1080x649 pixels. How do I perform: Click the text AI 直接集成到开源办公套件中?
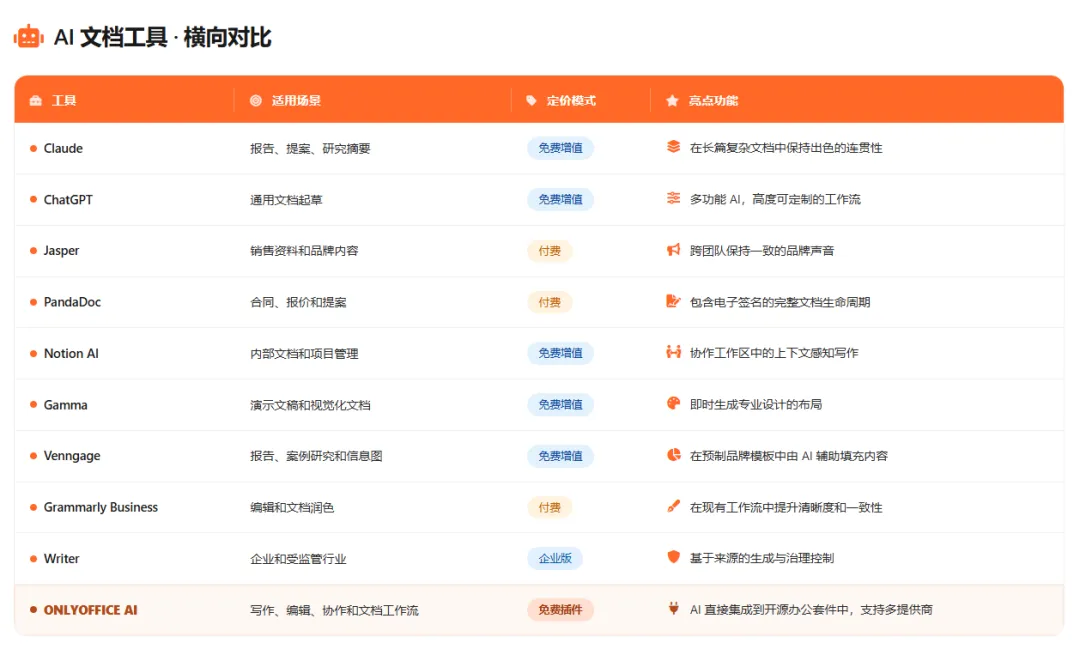pyautogui.click(x=769, y=610)
